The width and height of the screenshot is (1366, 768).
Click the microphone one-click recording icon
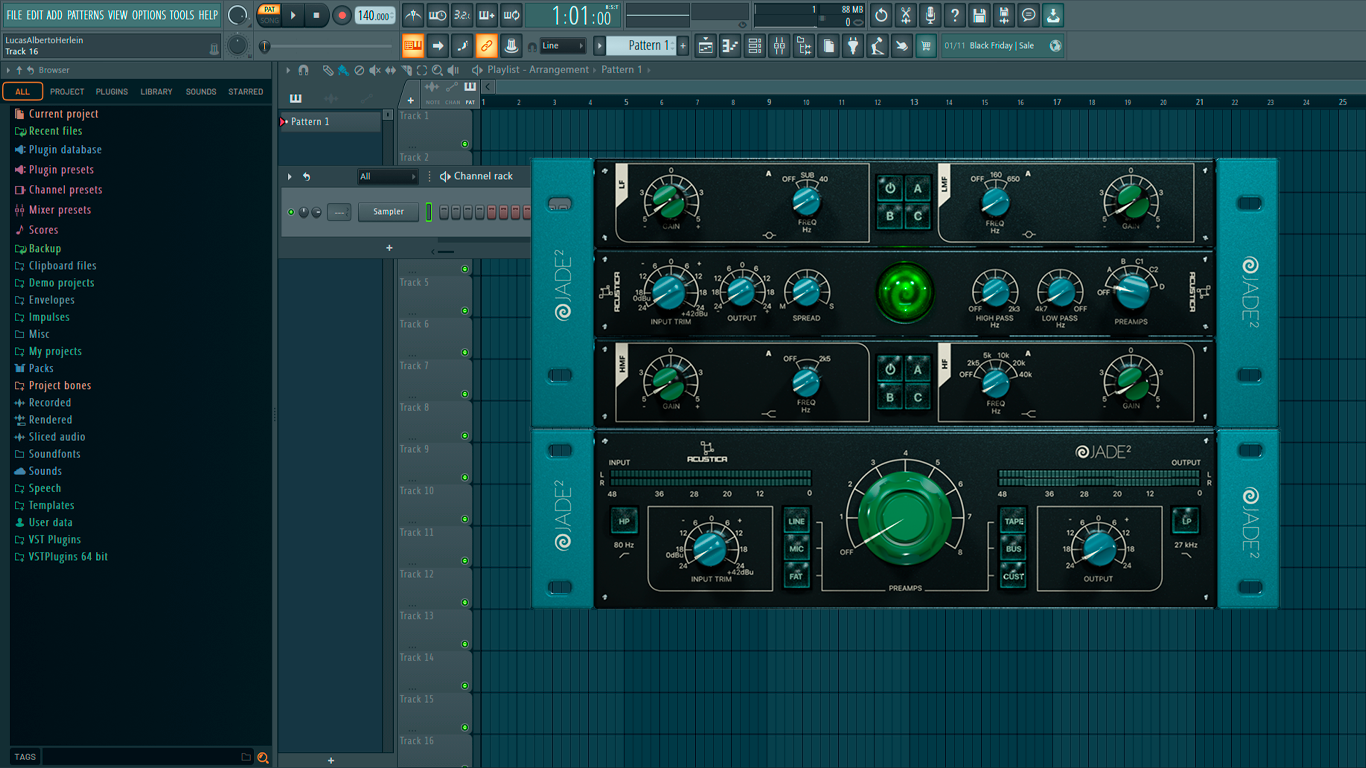tap(930, 15)
